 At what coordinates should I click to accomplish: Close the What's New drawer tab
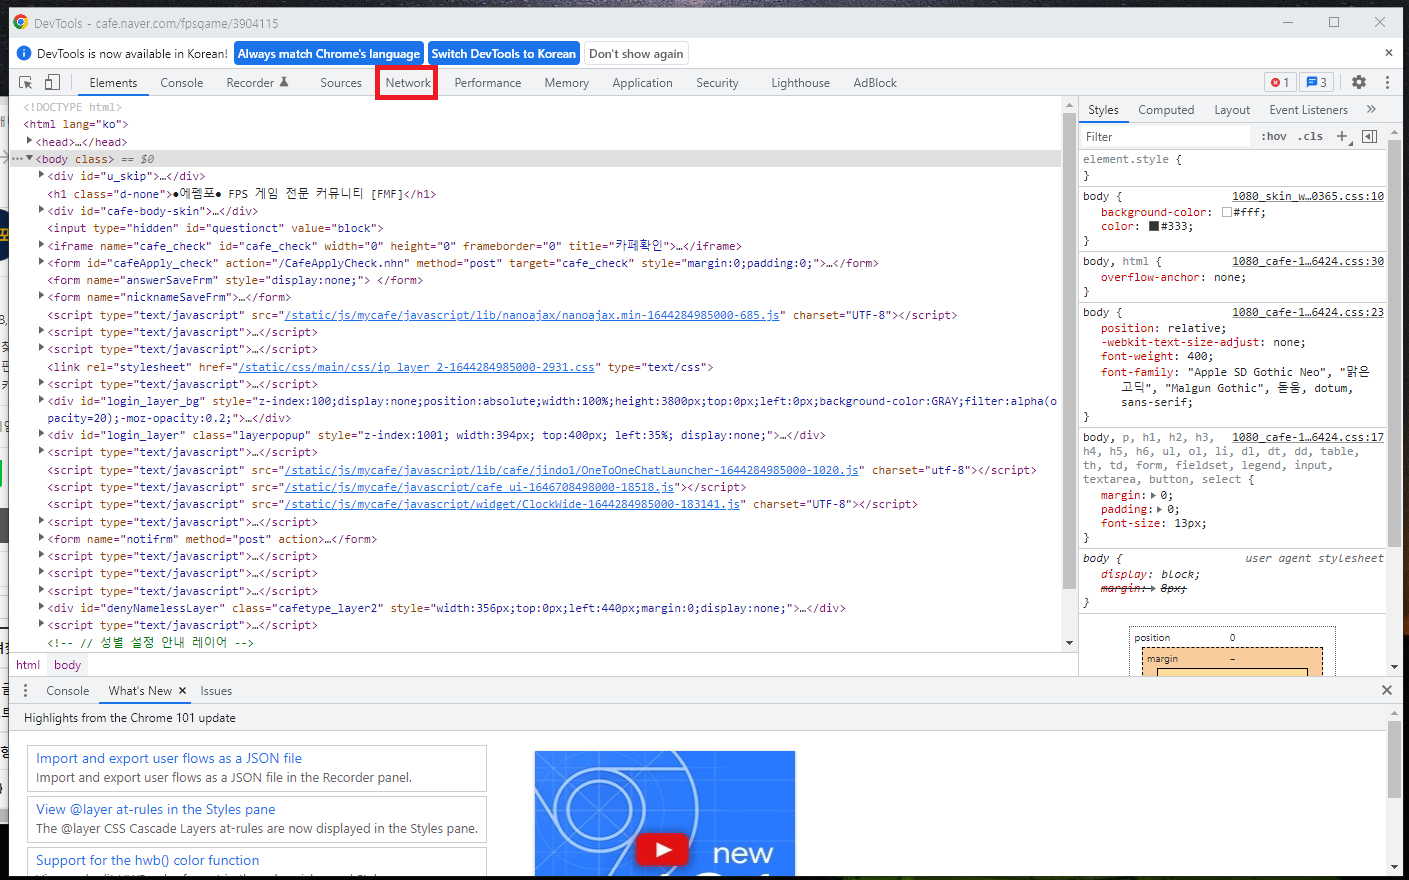182,691
